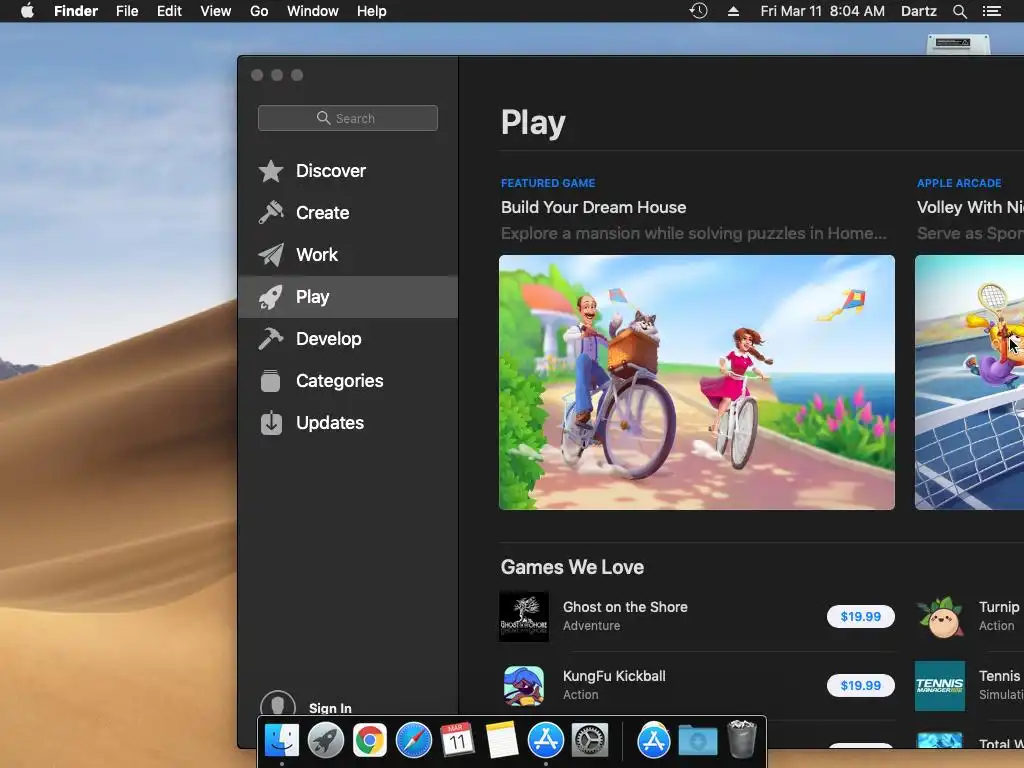Viewport: 1024px width, 768px height.
Task: Open Launchpad from the Dock
Action: (x=326, y=741)
